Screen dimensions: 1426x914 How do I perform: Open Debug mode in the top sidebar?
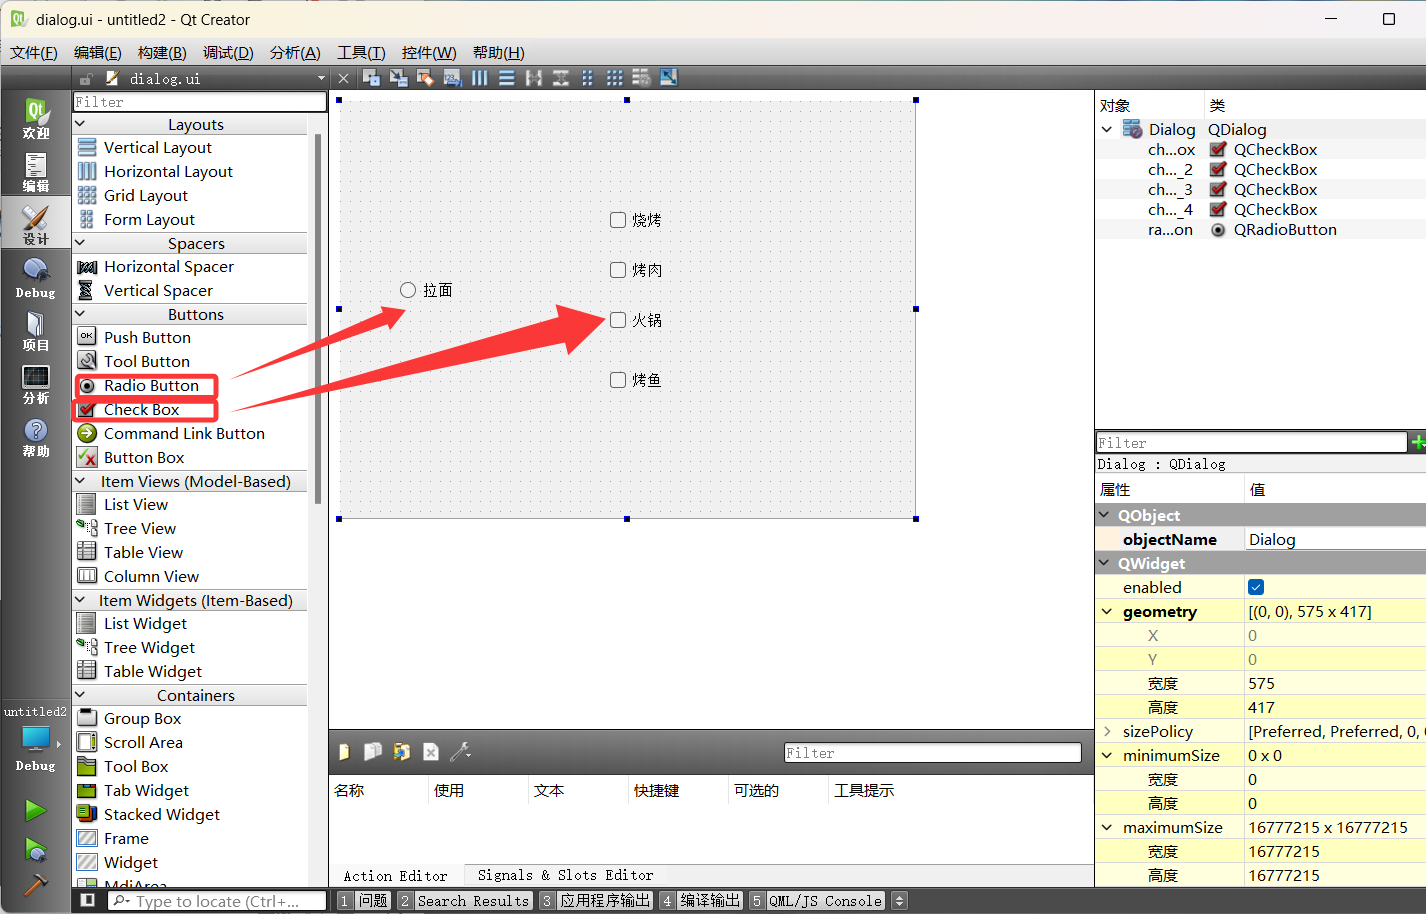[36, 277]
